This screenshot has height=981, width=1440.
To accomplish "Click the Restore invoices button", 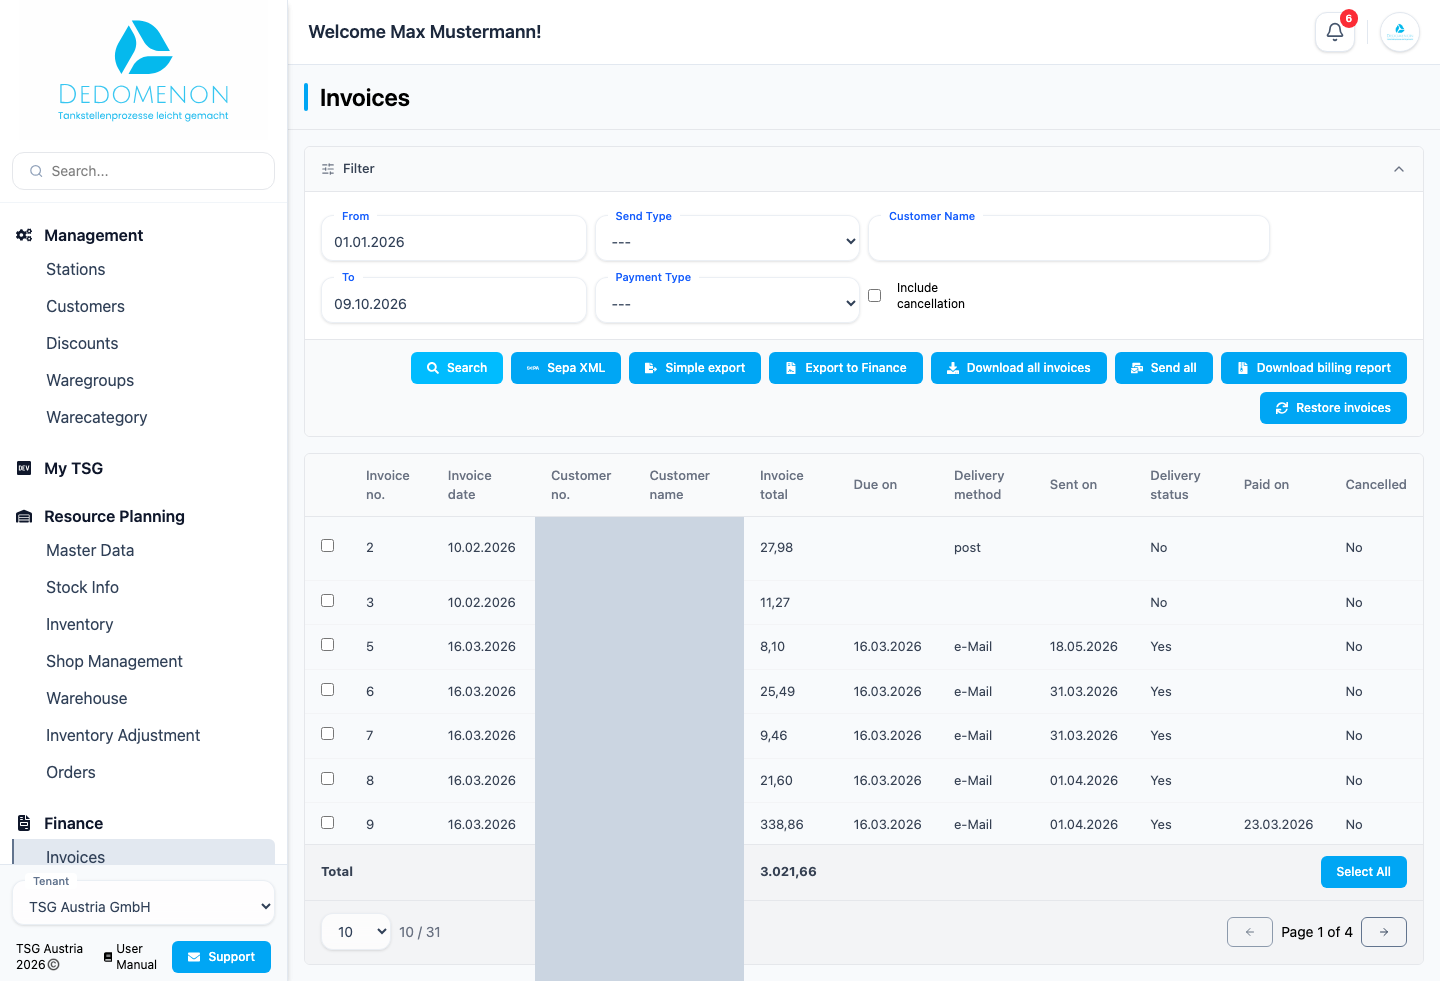I will tap(1333, 408).
